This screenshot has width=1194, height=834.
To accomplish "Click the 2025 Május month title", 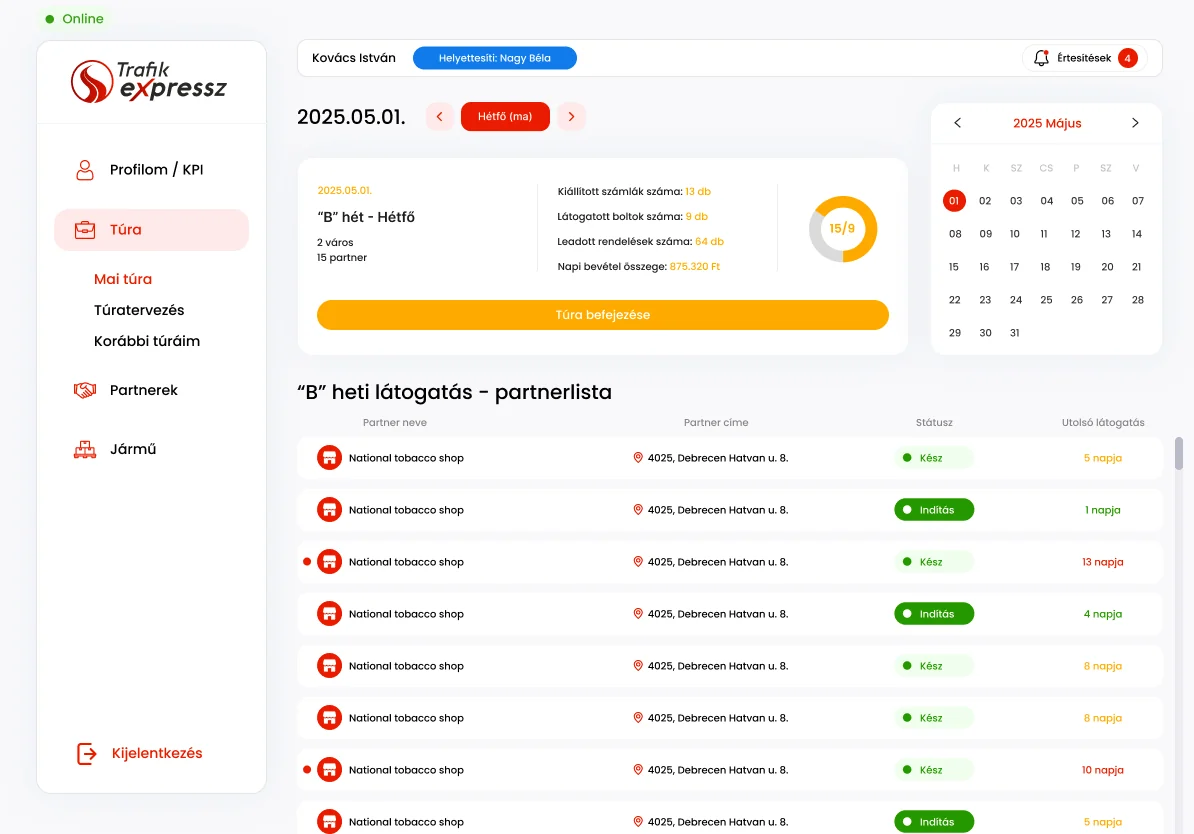I will 1047,123.
